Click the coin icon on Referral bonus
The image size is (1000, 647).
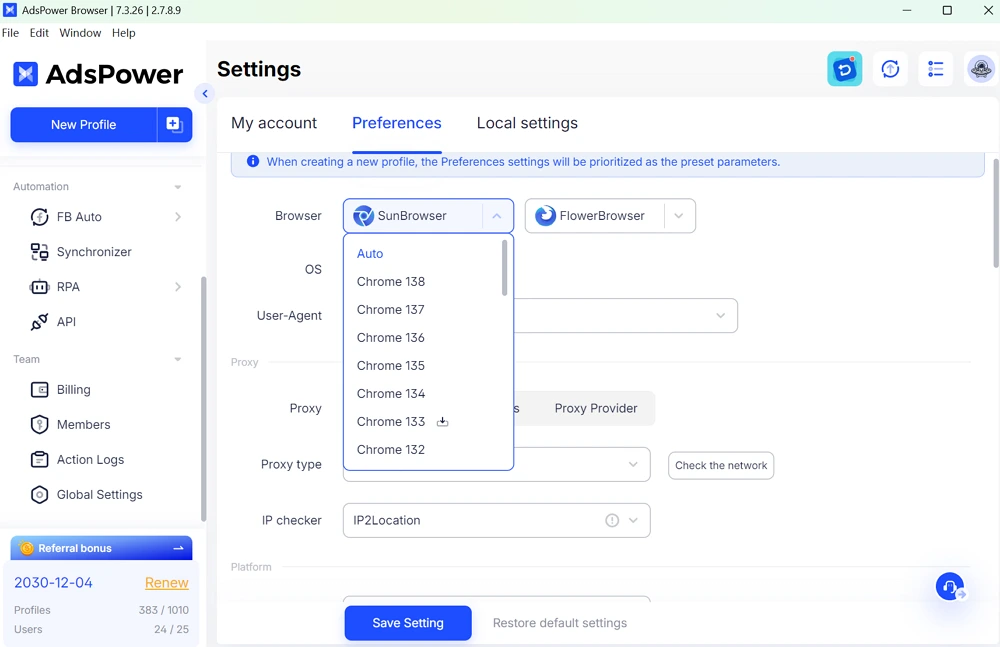coord(26,548)
